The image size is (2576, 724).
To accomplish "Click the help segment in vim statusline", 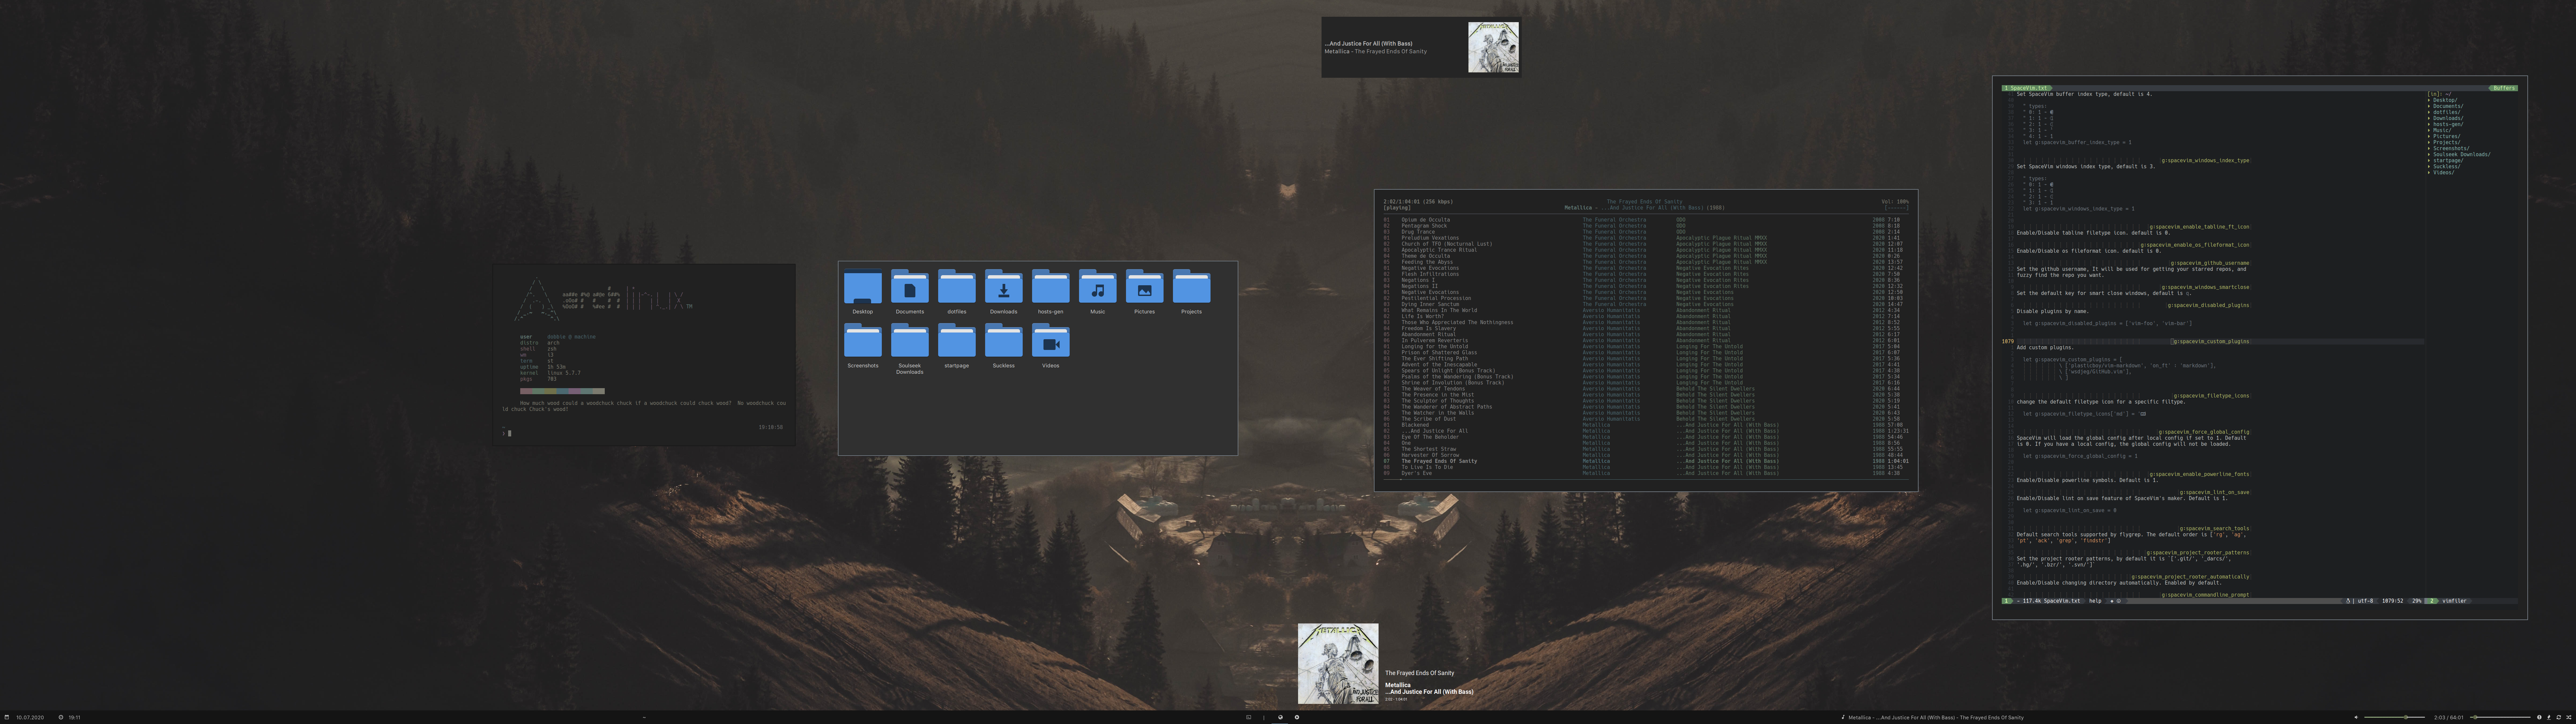I will [2095, 601].
